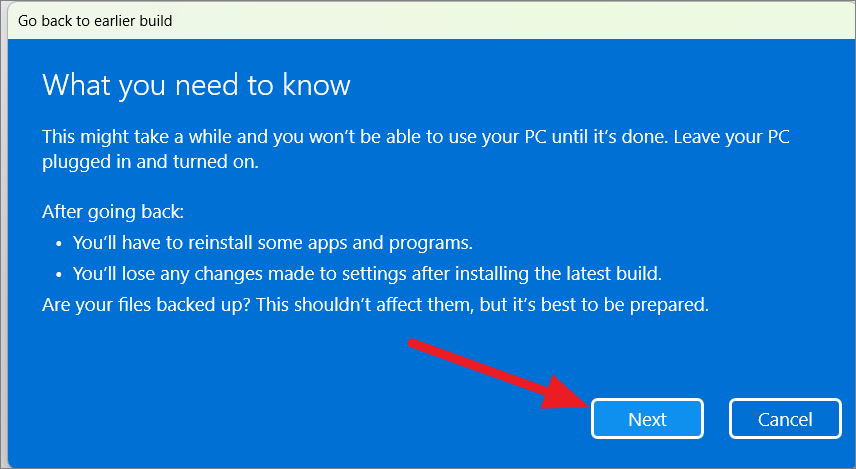Image resolution: width=856 pixels, height=469 pixels.
Task: Click the 'until it's done' phrase in first paragraph
Action: 608,136
